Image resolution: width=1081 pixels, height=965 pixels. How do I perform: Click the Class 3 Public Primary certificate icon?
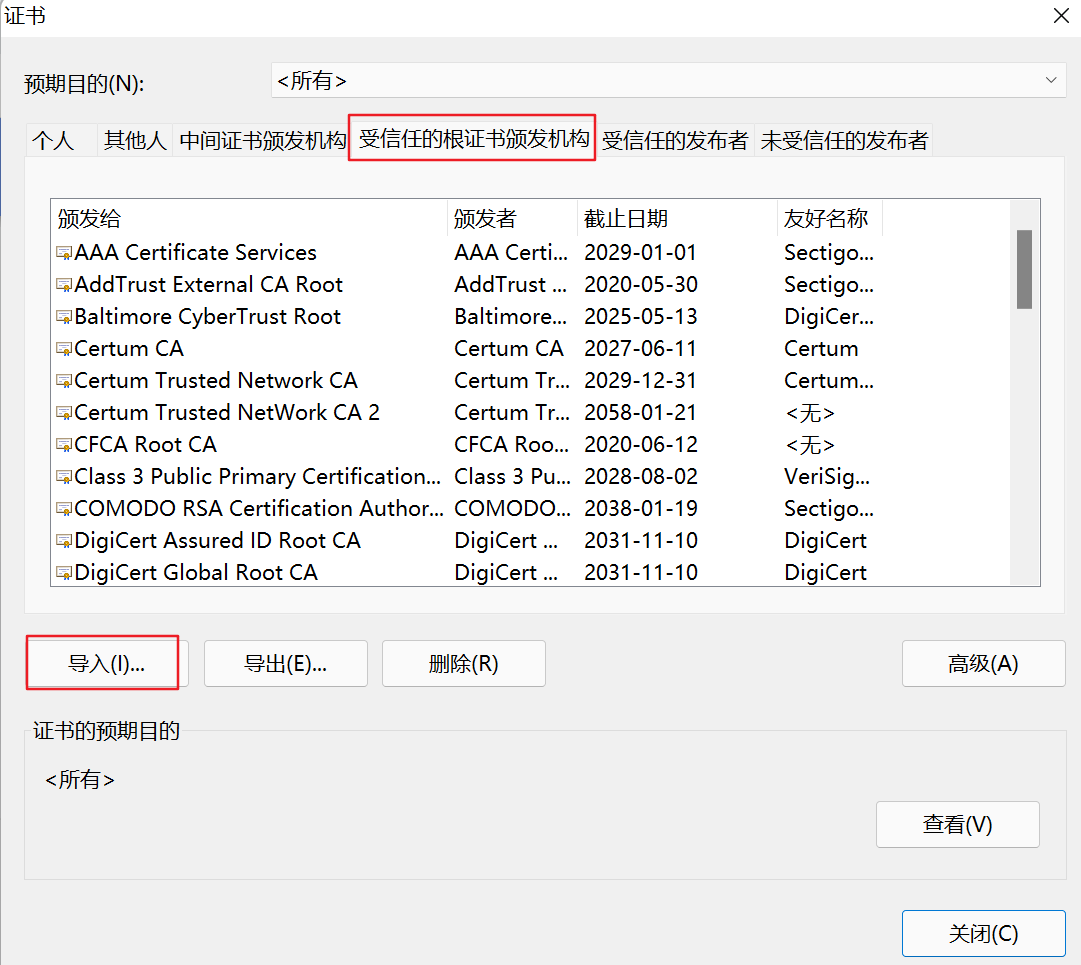pyautogui.click(x=64, y=476)
